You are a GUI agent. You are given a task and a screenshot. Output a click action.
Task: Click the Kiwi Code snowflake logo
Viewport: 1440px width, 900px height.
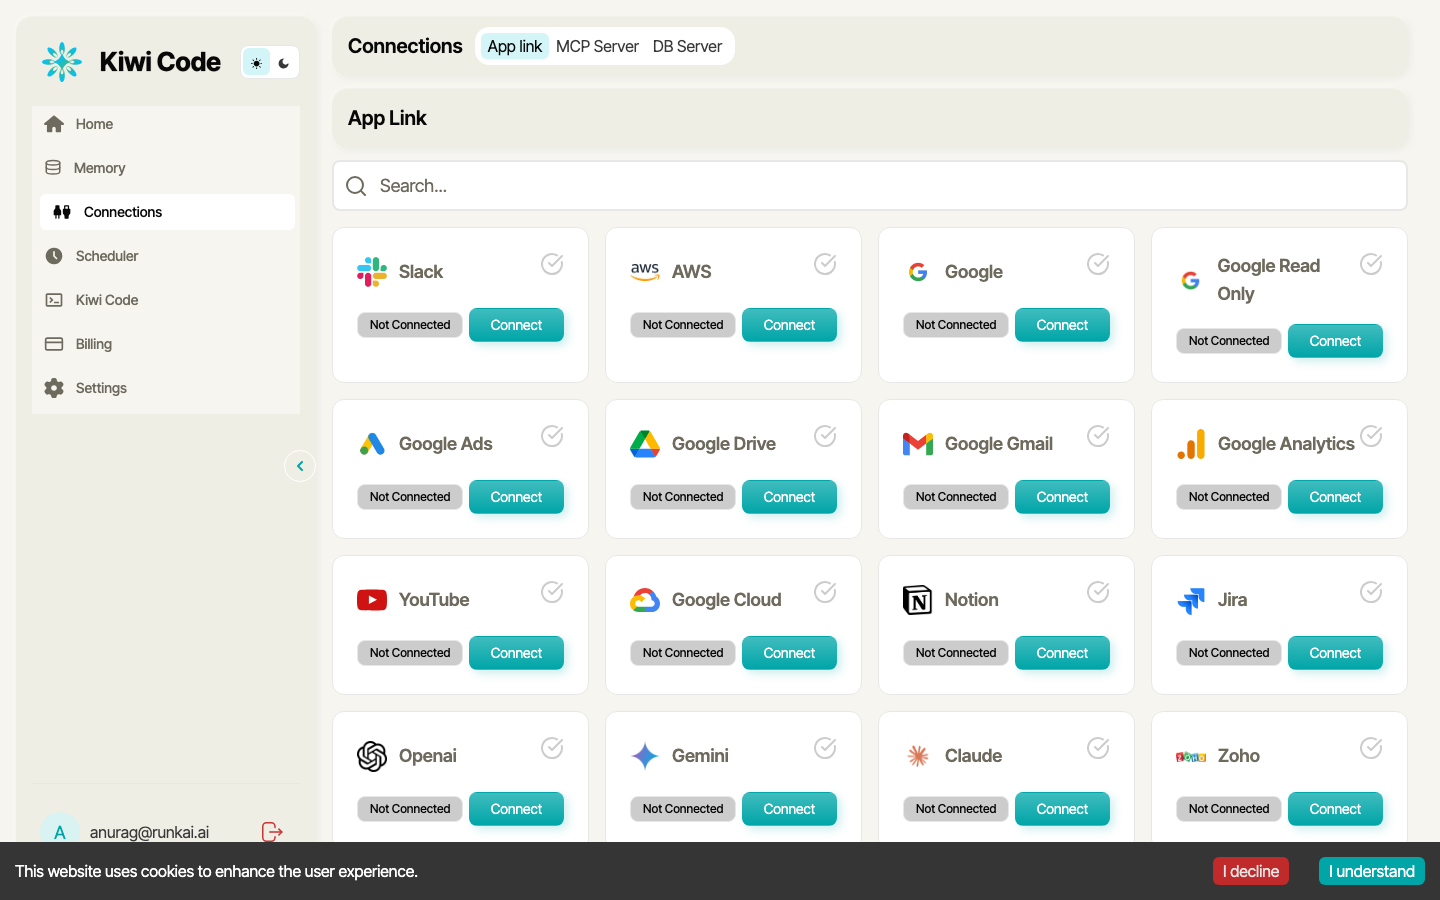click(x=62, y=62)
